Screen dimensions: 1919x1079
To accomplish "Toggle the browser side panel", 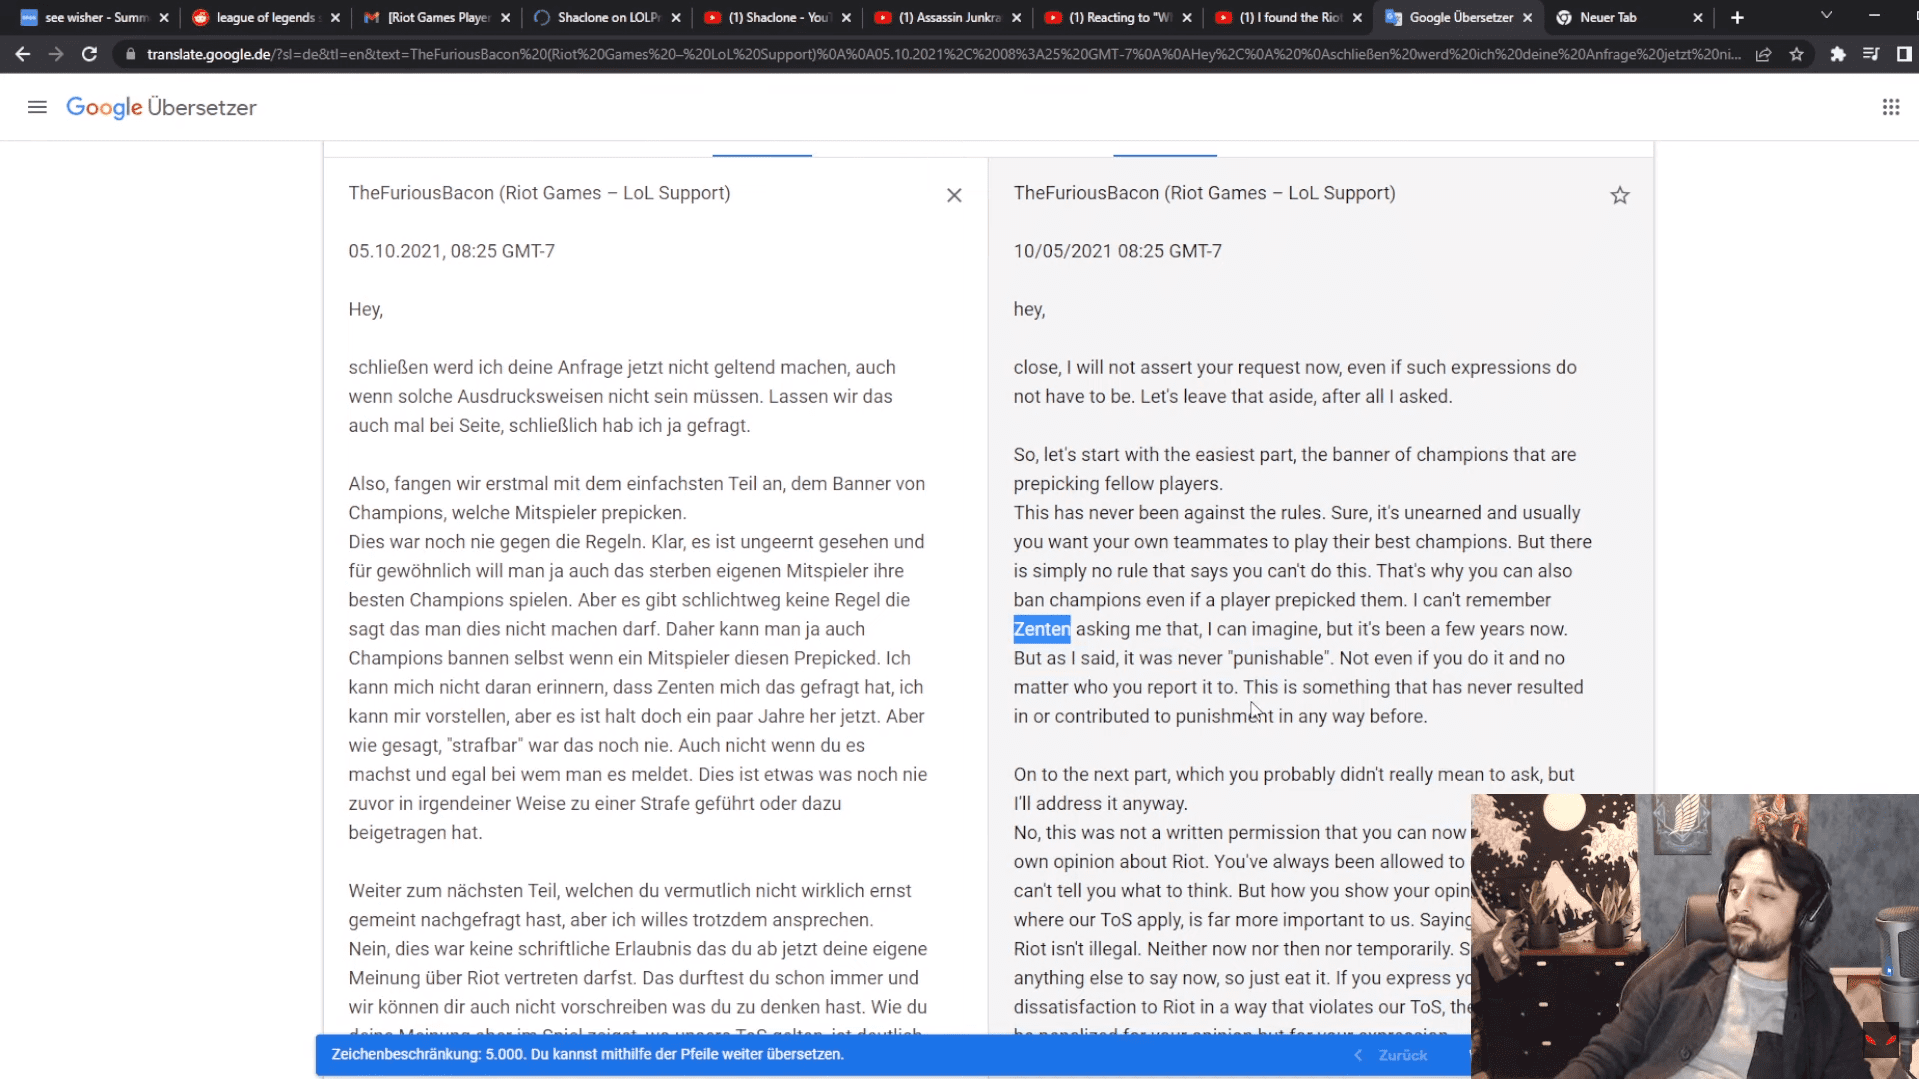I will (x=1903, y=54).
